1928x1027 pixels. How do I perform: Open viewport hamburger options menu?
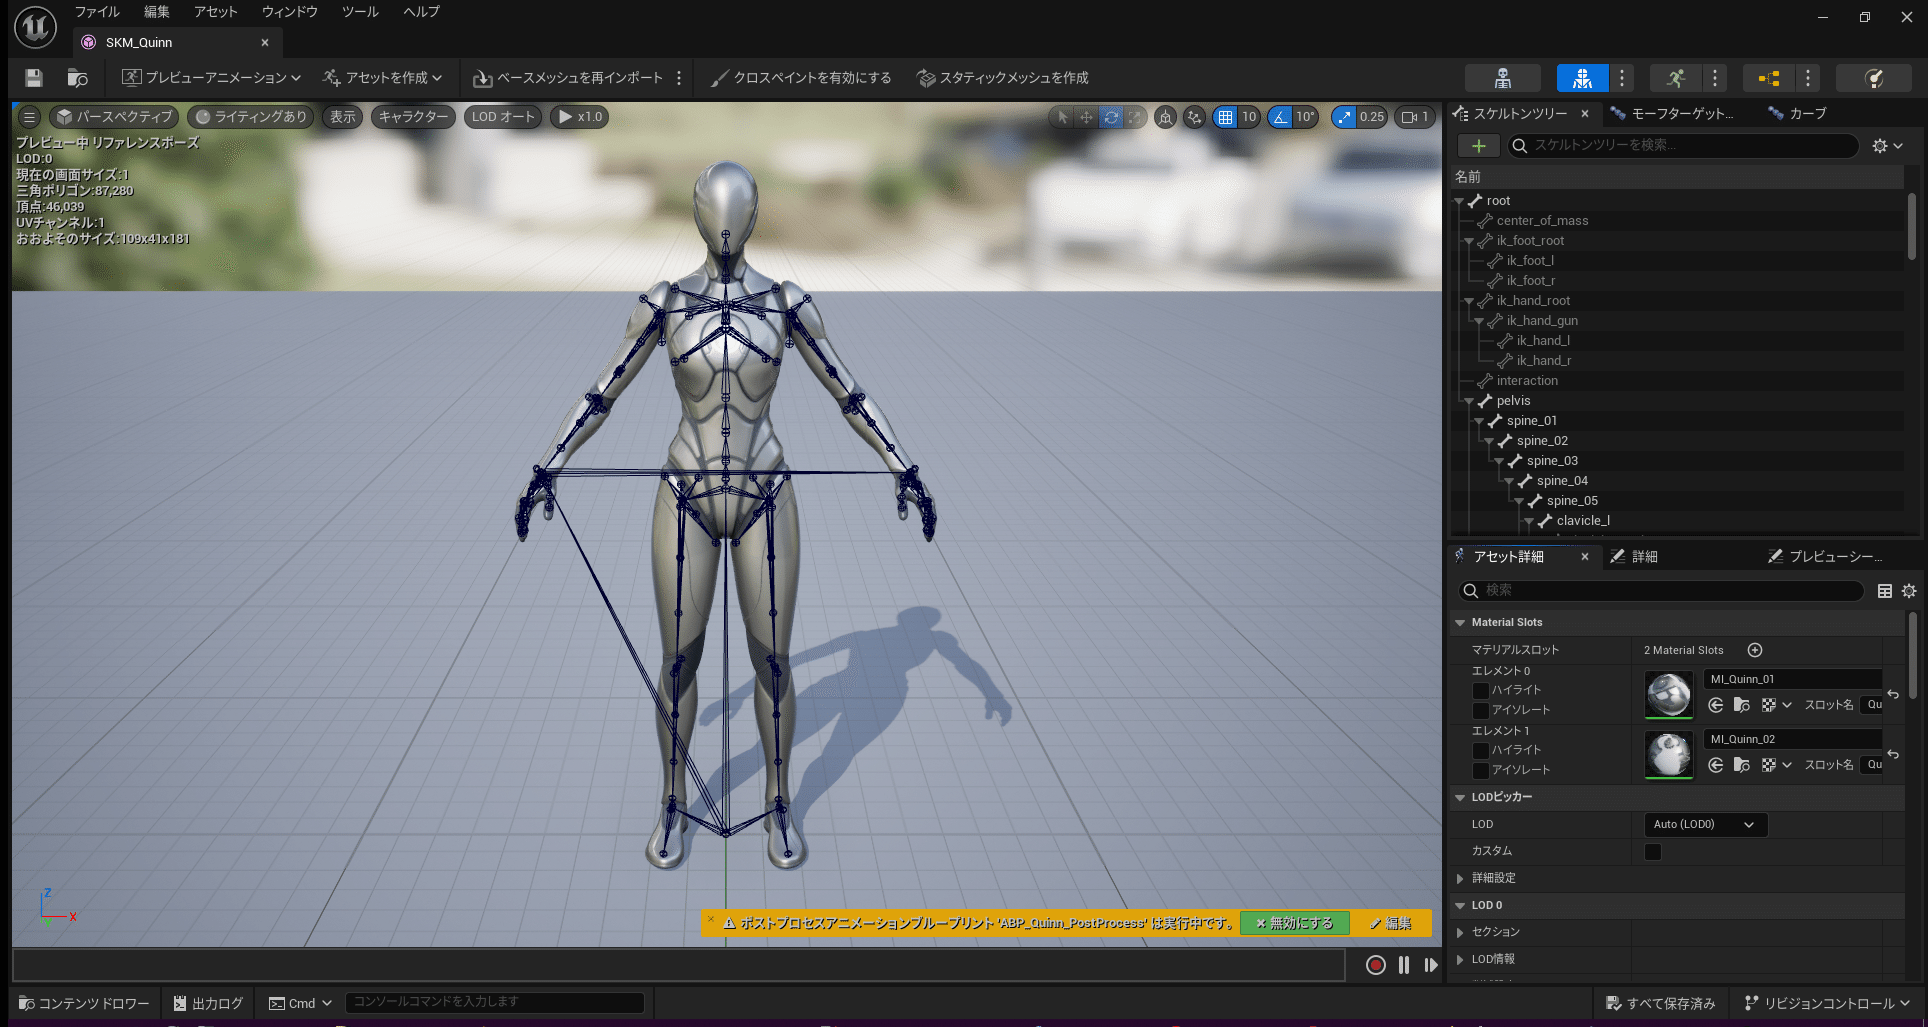click(29, 117)
